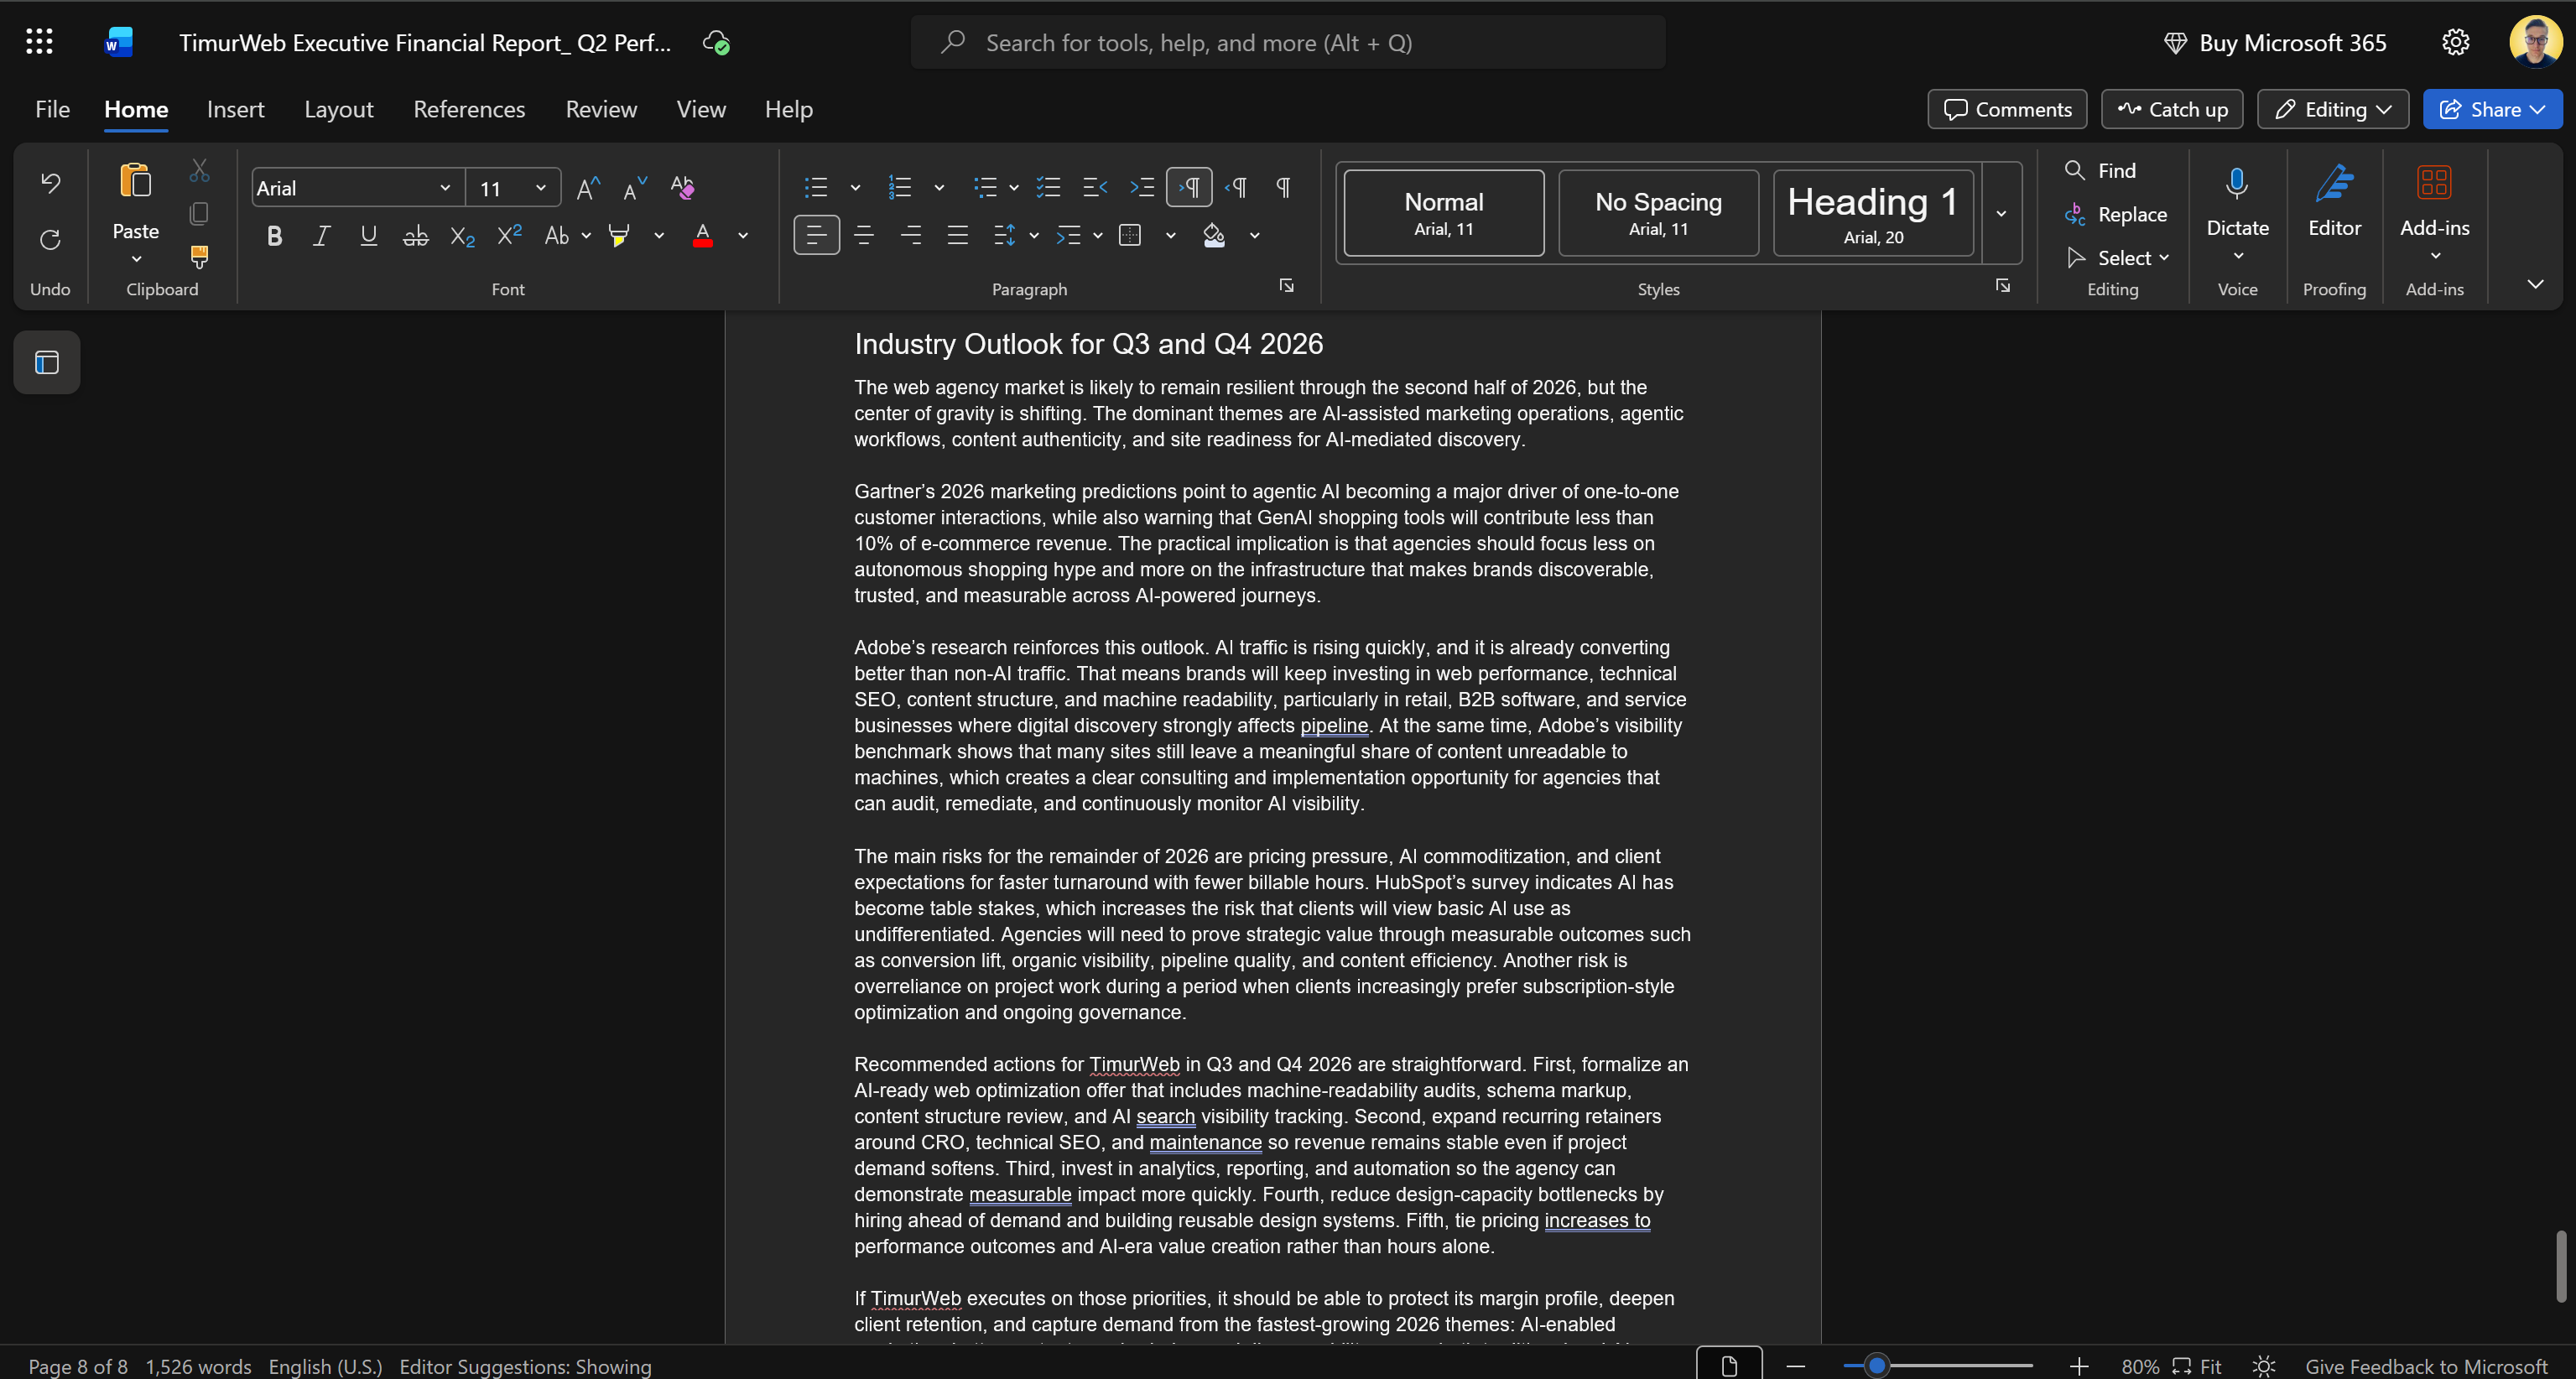The image size is (2576, 1379).
Task: Expand the bullet list options
Action: (855, 187)
